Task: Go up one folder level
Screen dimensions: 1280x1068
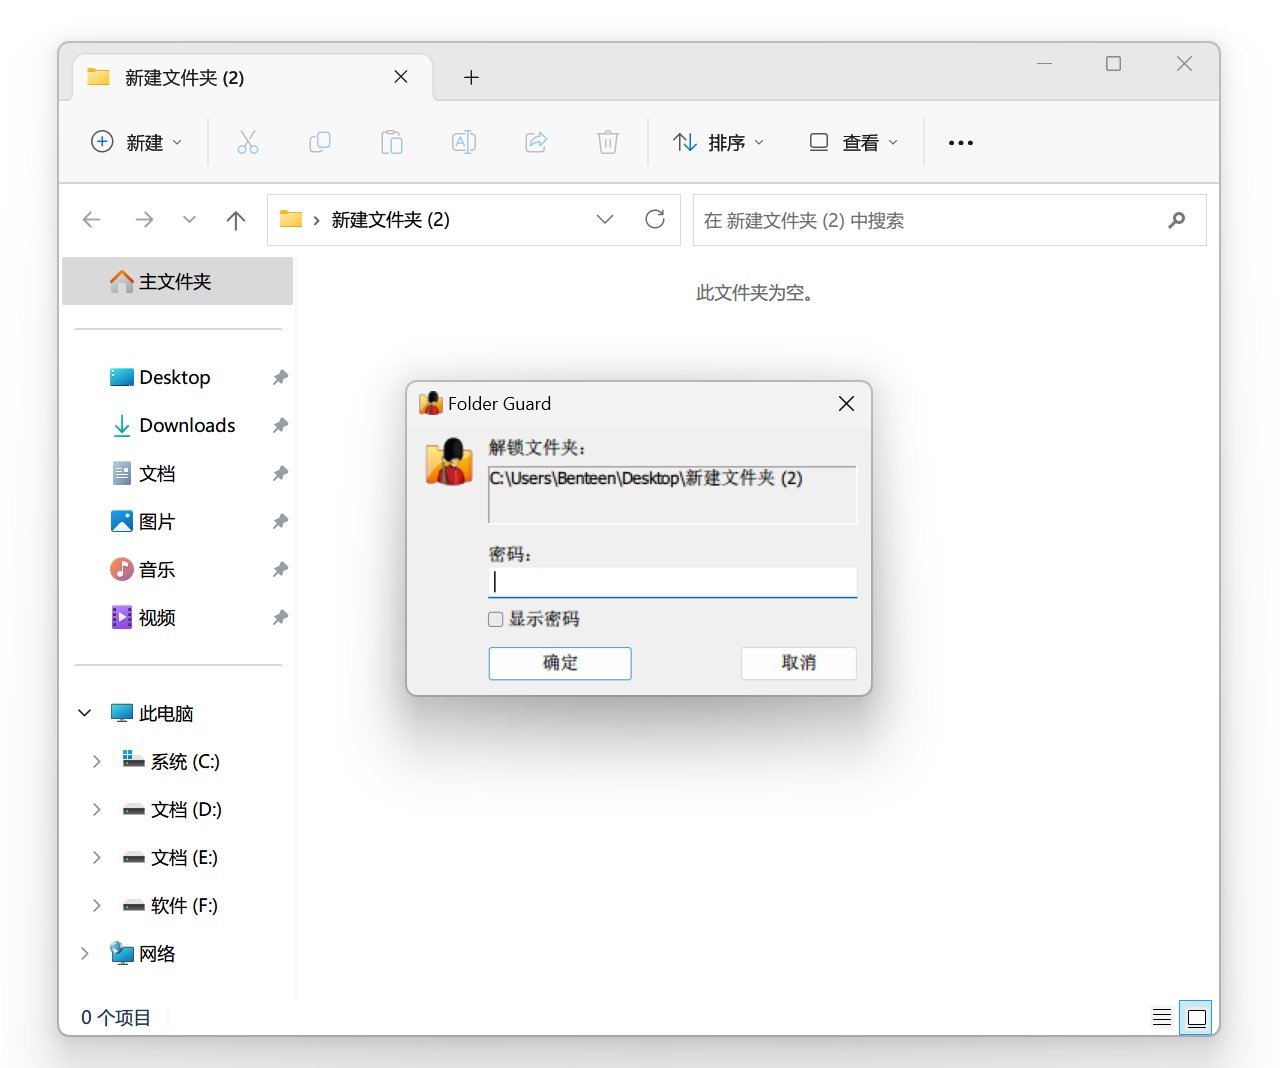Action: point(236,220)
